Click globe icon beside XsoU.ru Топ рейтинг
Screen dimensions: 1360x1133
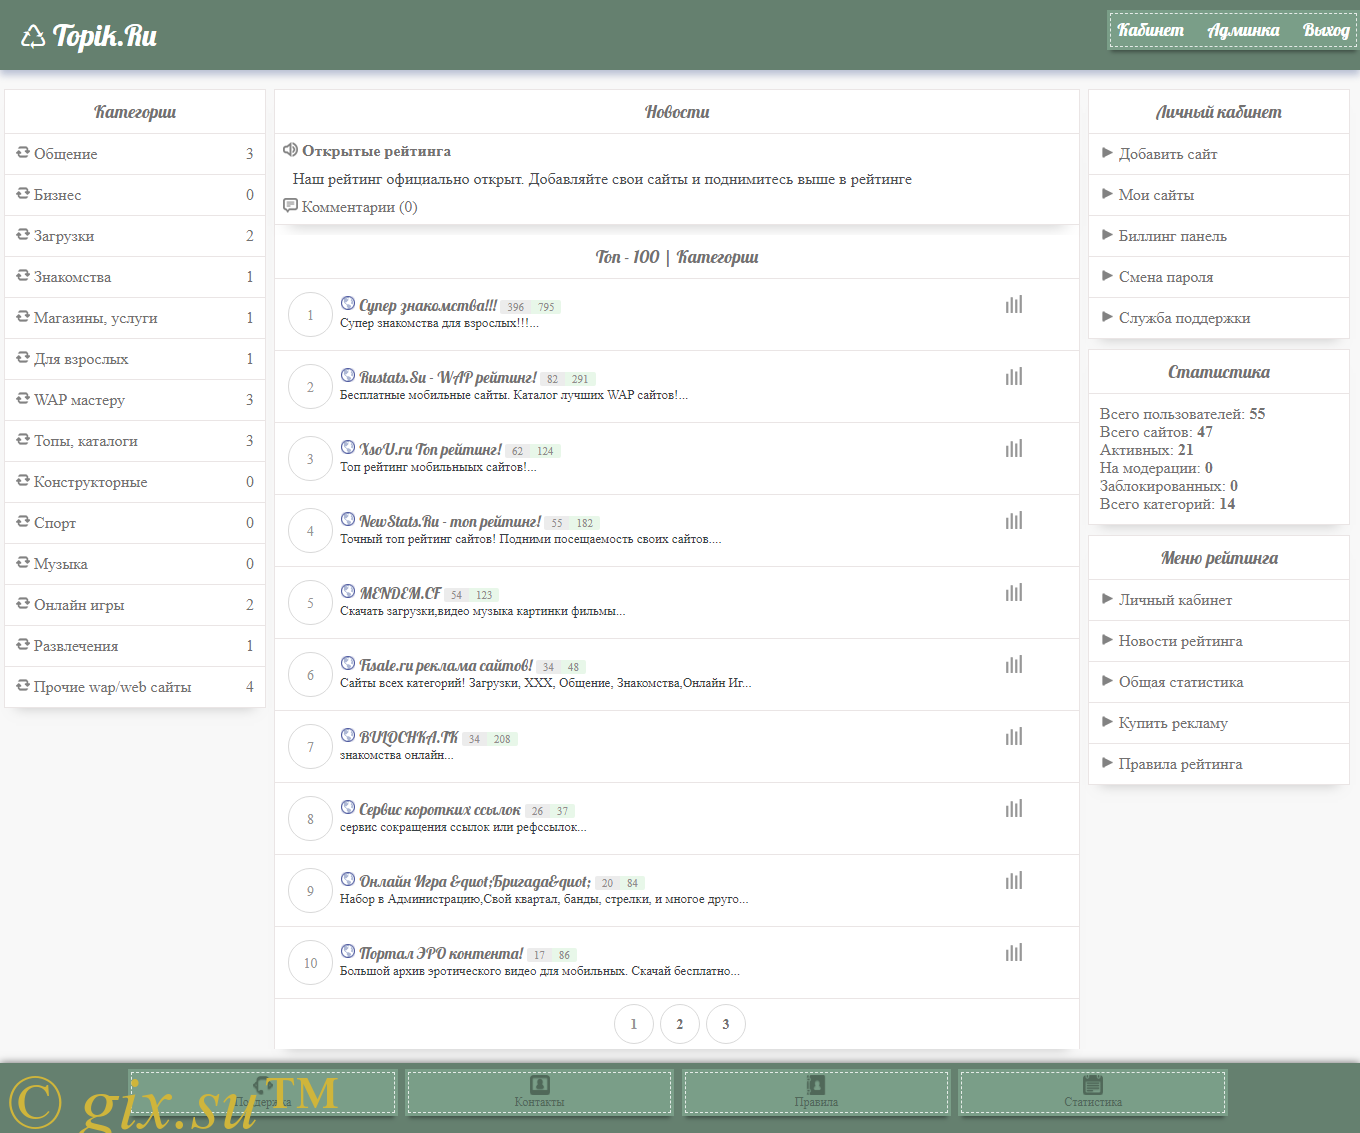(348, 447)
